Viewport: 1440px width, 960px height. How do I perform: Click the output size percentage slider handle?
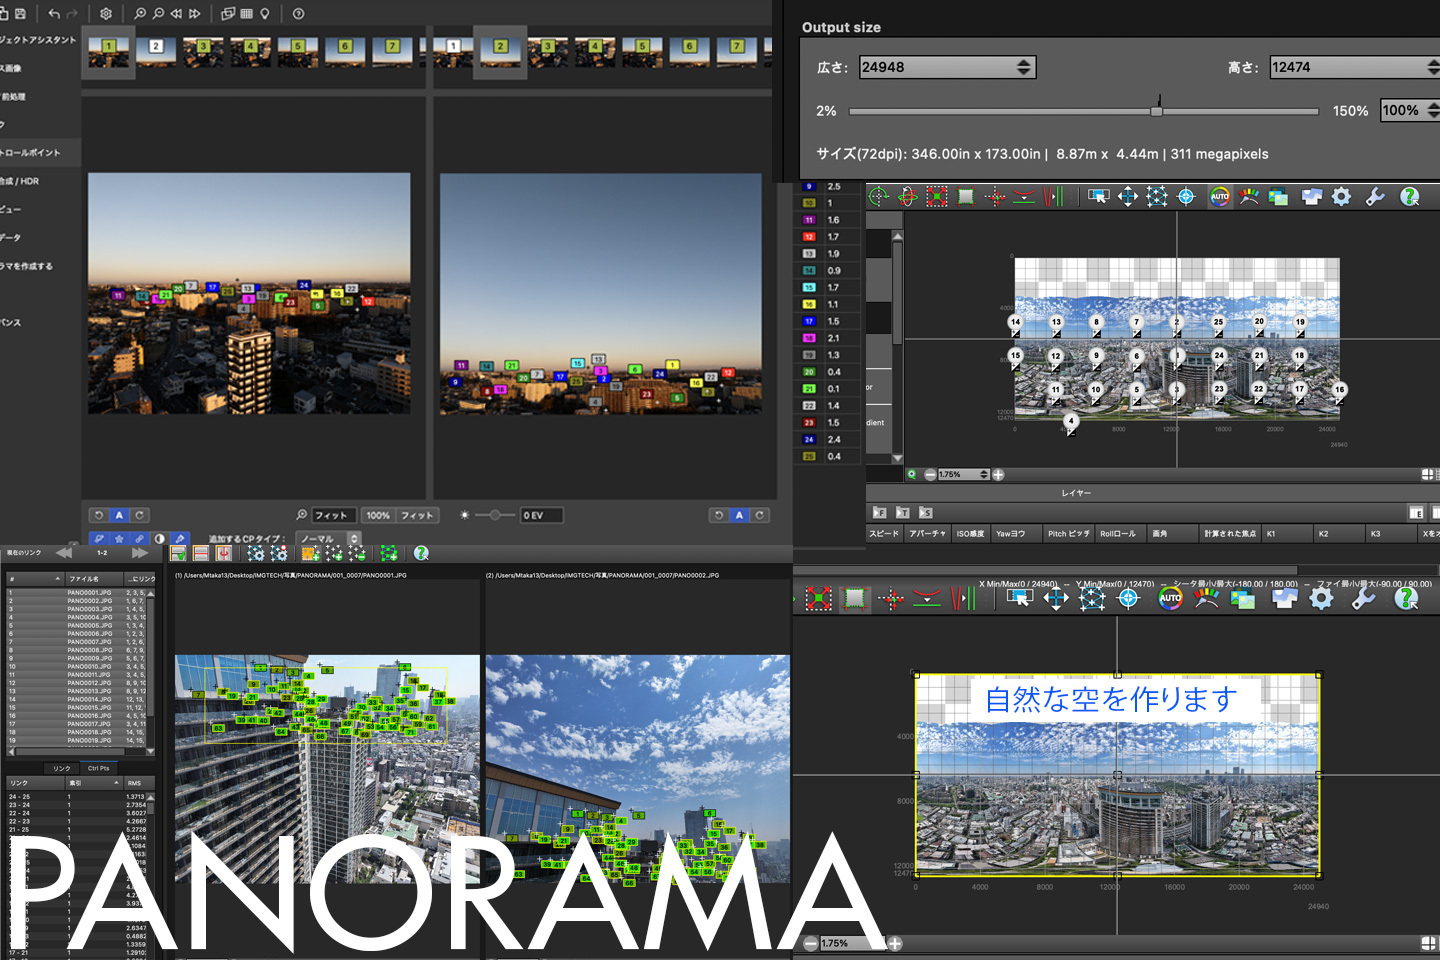tap(1157, 110)
